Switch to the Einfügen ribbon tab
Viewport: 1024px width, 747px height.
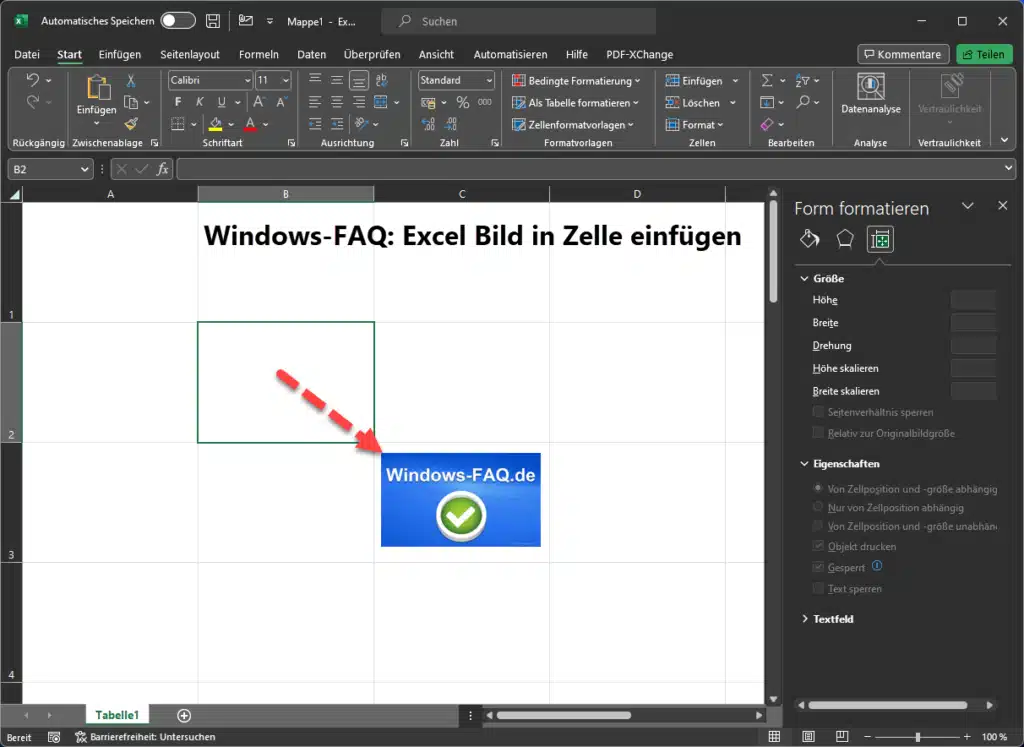coord(120,54)
